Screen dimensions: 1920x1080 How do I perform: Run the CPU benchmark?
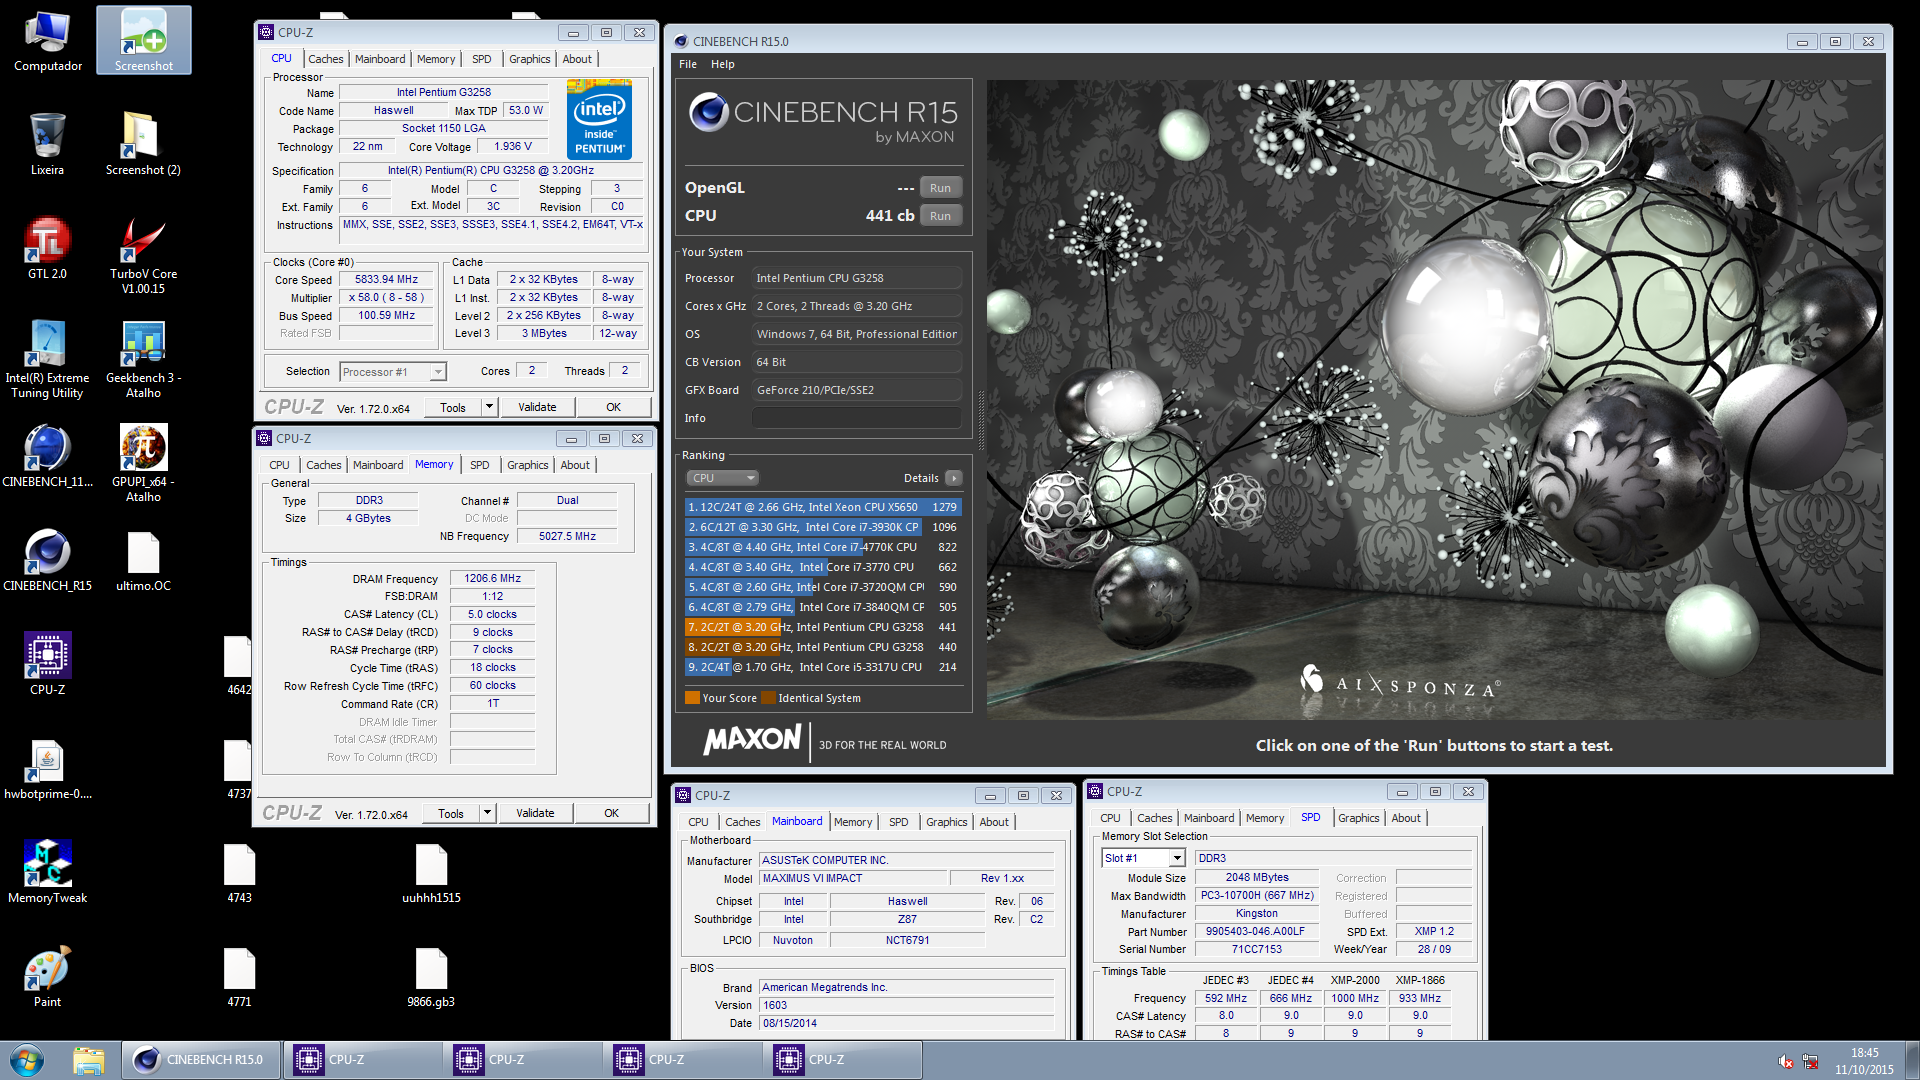click(940, 216)
